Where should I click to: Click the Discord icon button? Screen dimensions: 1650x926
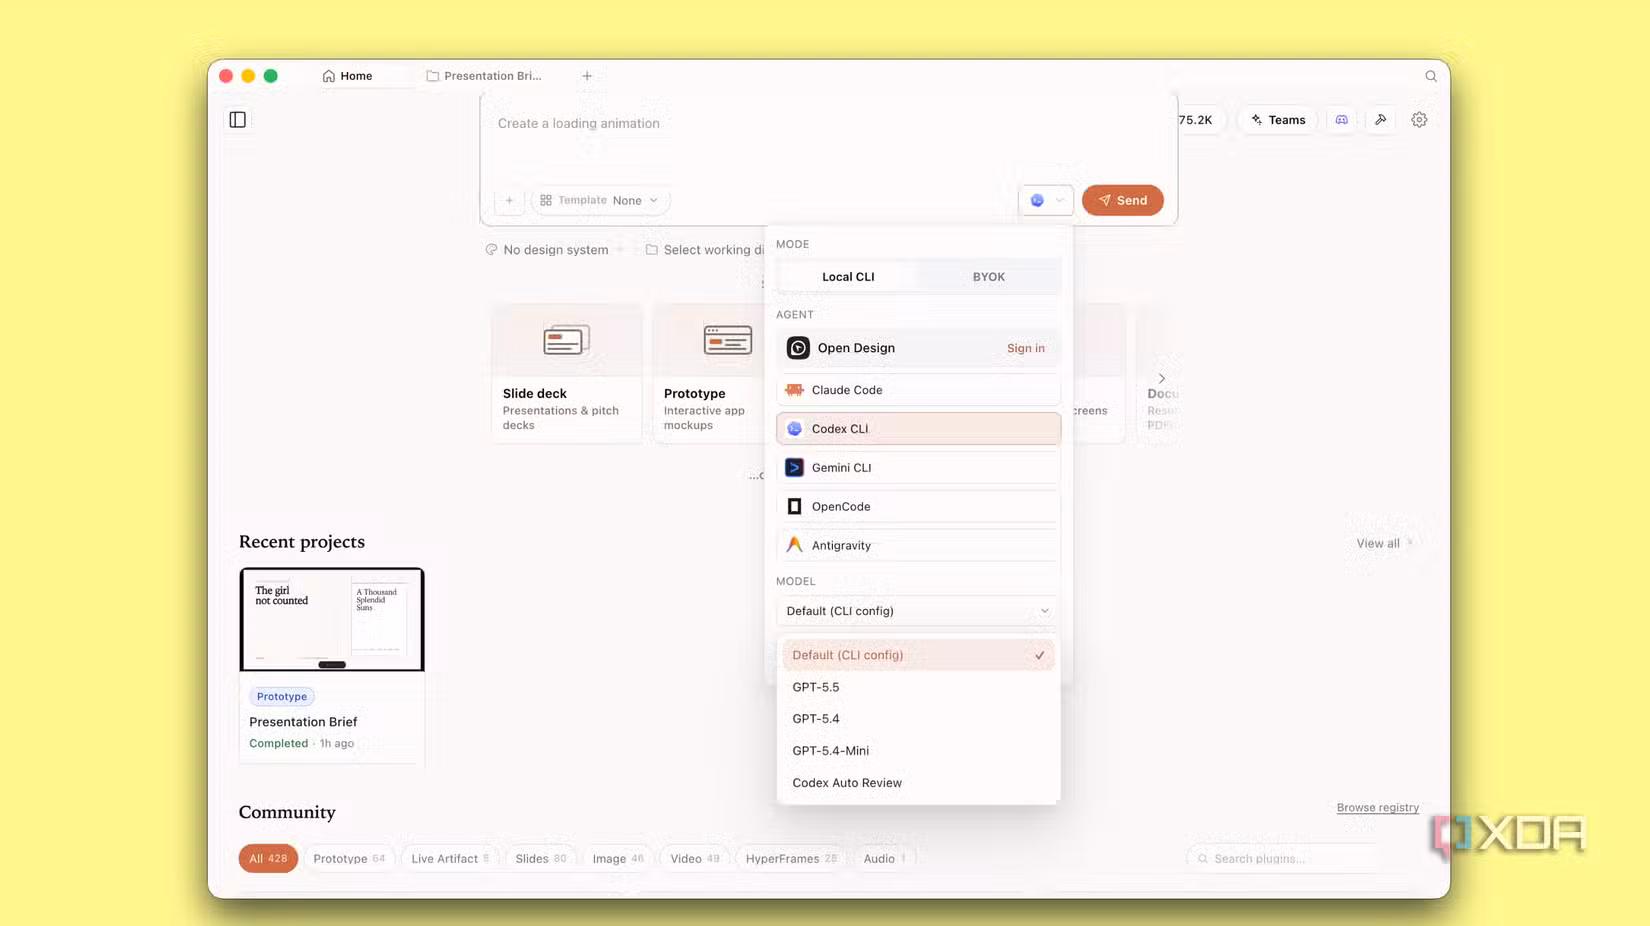pos(1342,120)
